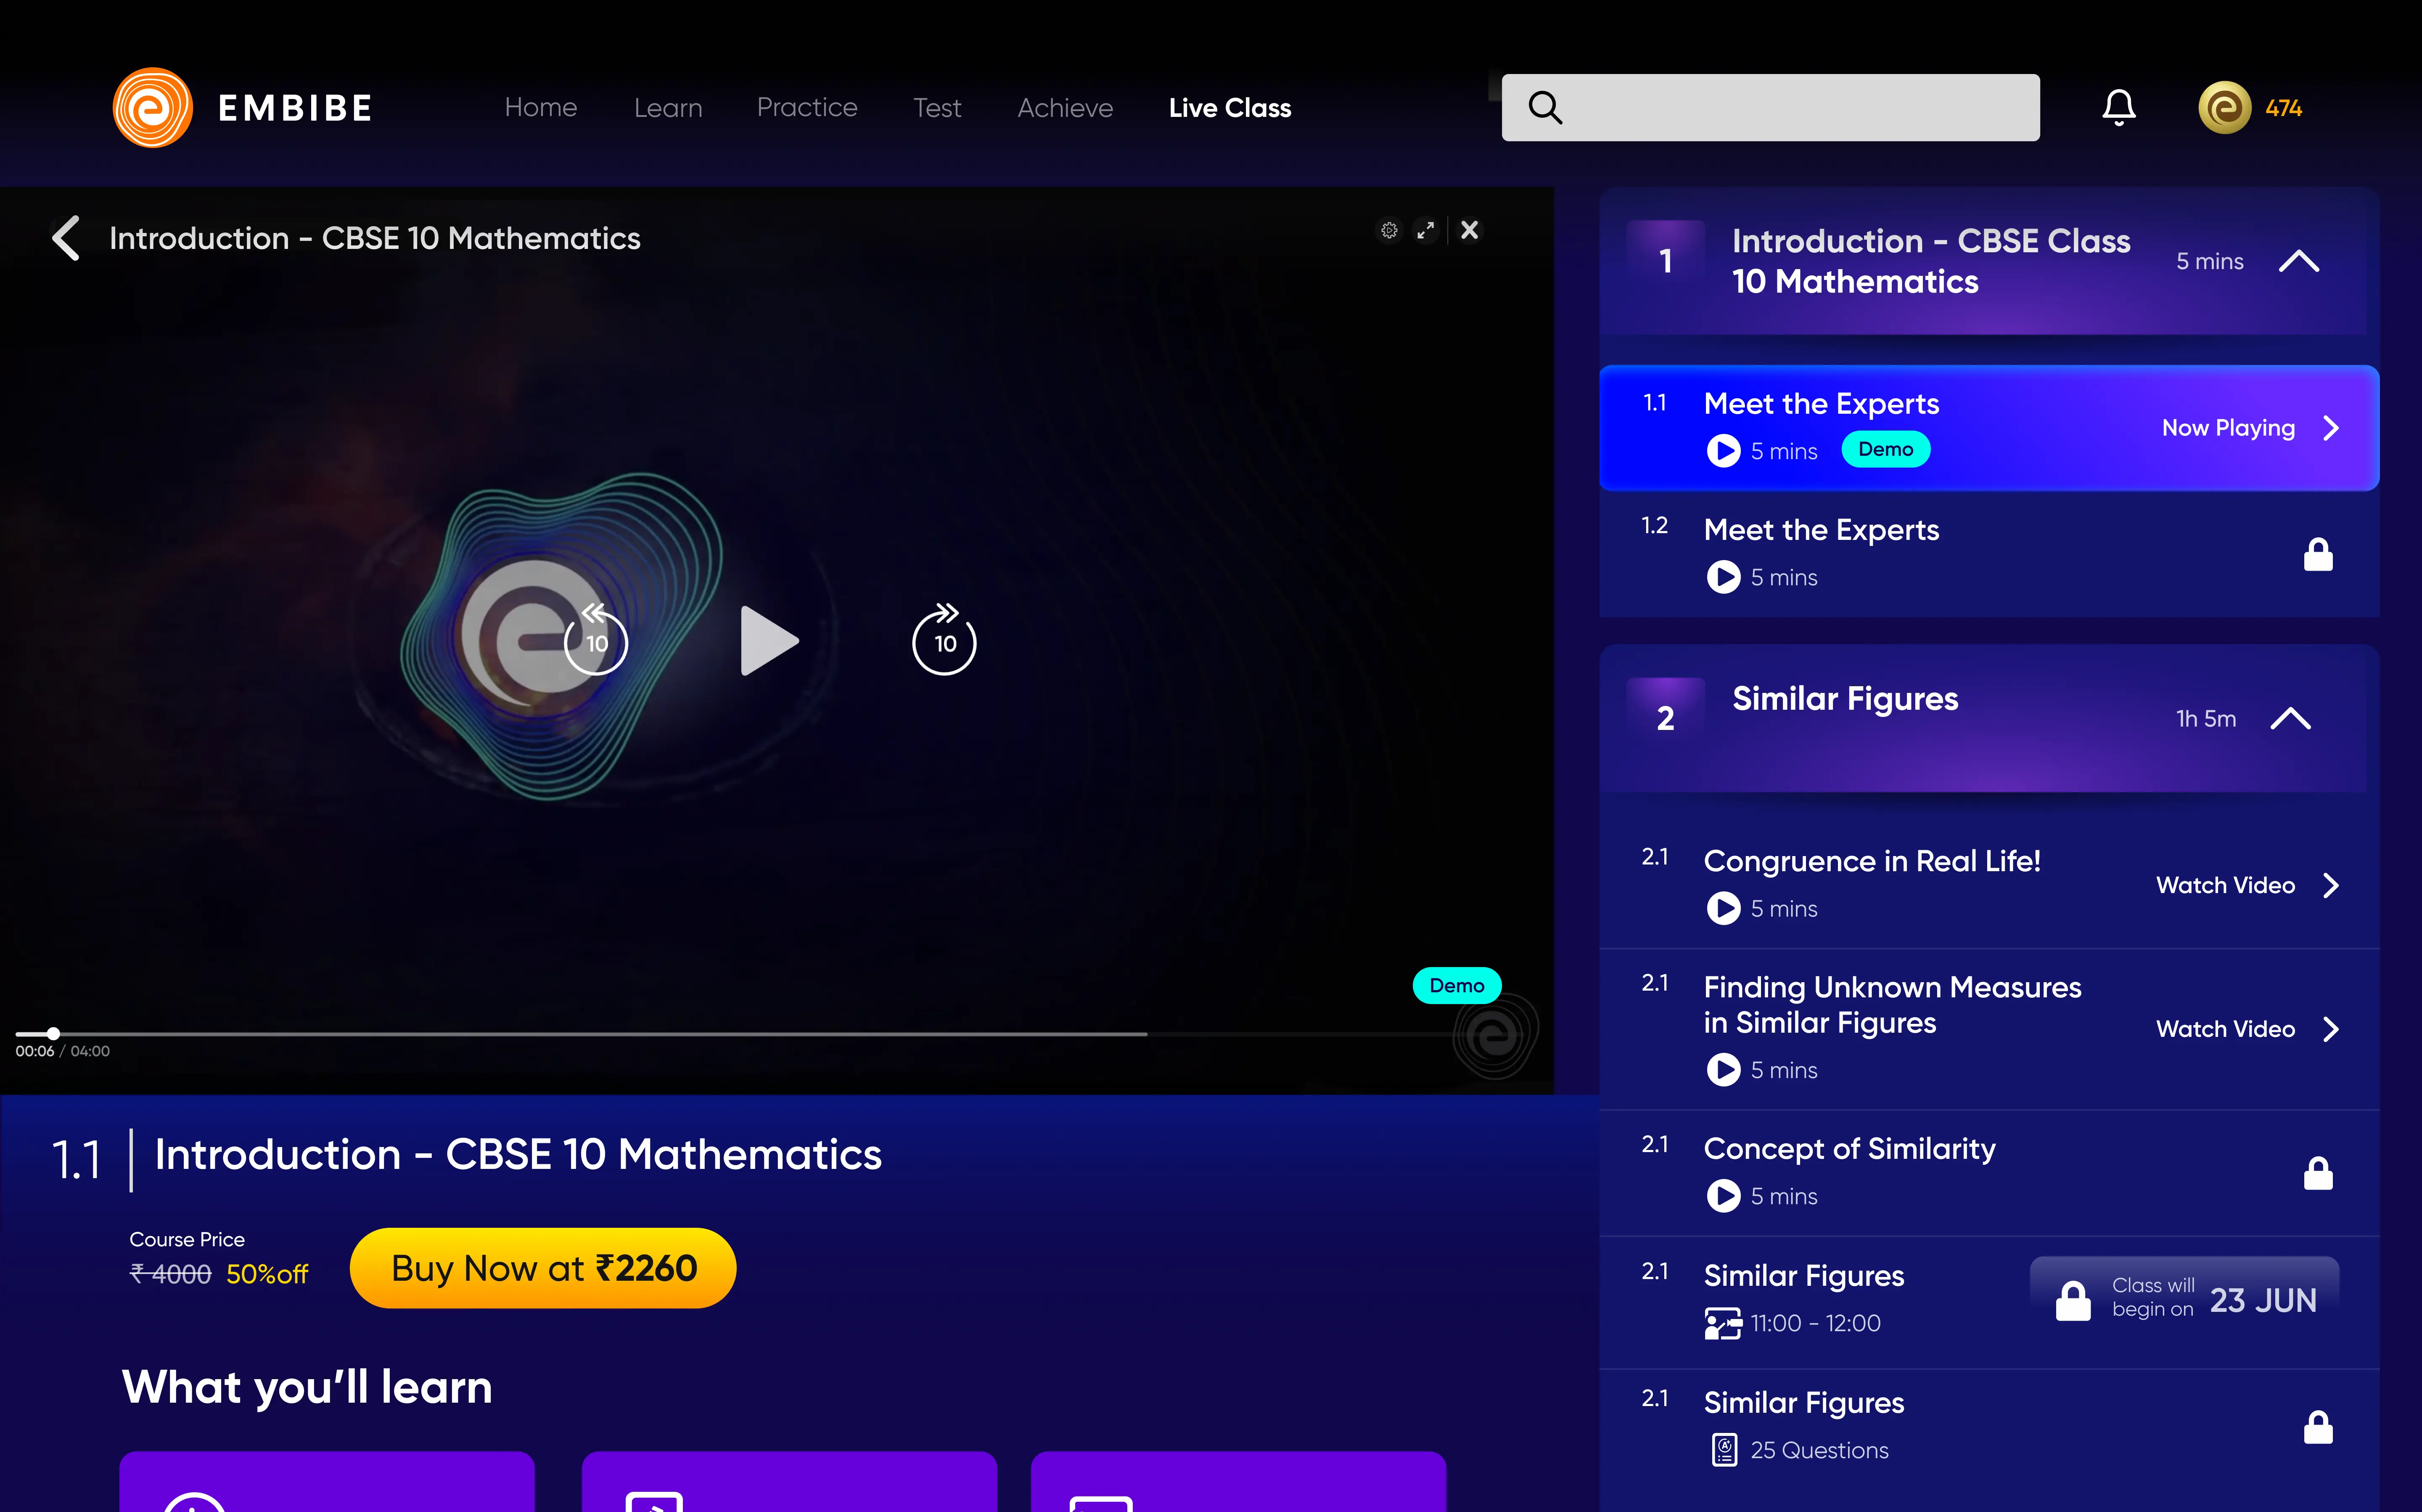Viewport: 2422px width, 1512px height.
Task: Click the chapter 1 number badge
Action: 1665,261
